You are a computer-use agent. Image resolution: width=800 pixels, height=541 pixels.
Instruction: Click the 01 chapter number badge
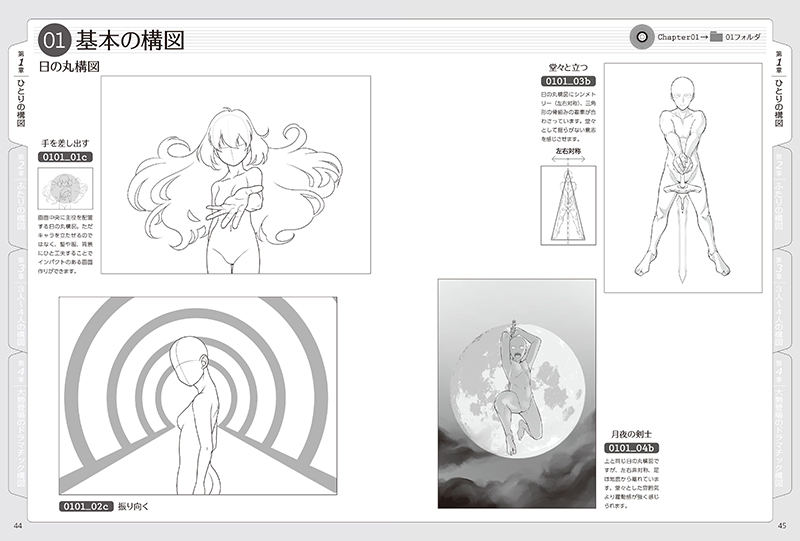click(52, 39)
